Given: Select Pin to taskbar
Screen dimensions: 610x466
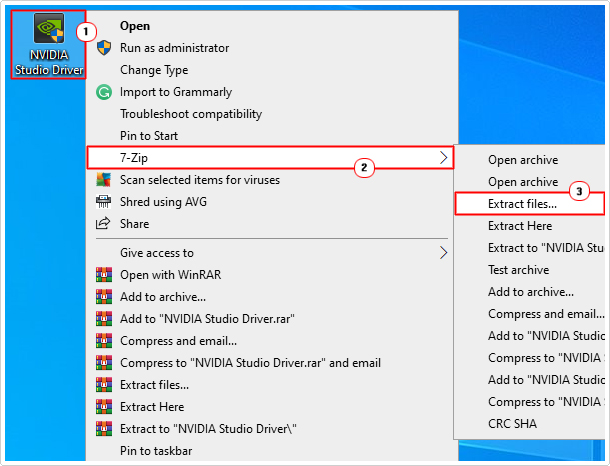Looking at the screenshot, I should pyautogui.click(x=156, y=450).
